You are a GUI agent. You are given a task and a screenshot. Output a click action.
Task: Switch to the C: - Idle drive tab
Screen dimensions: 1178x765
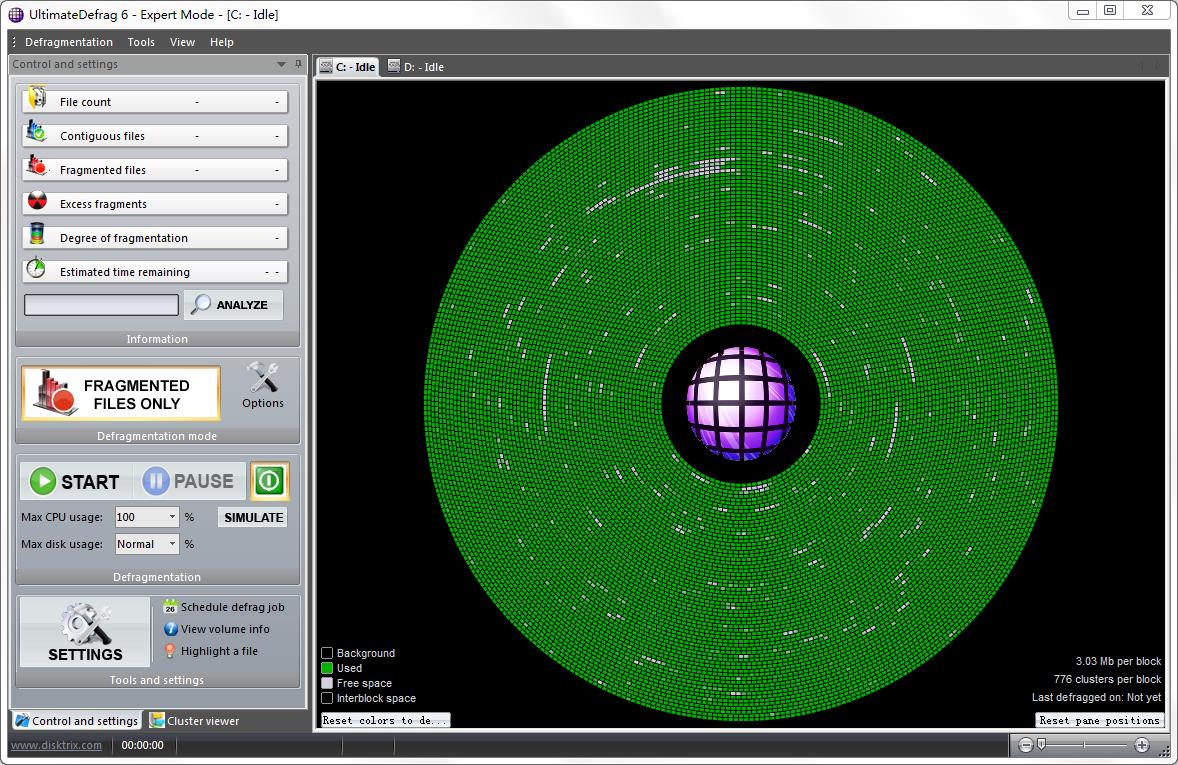347,67
